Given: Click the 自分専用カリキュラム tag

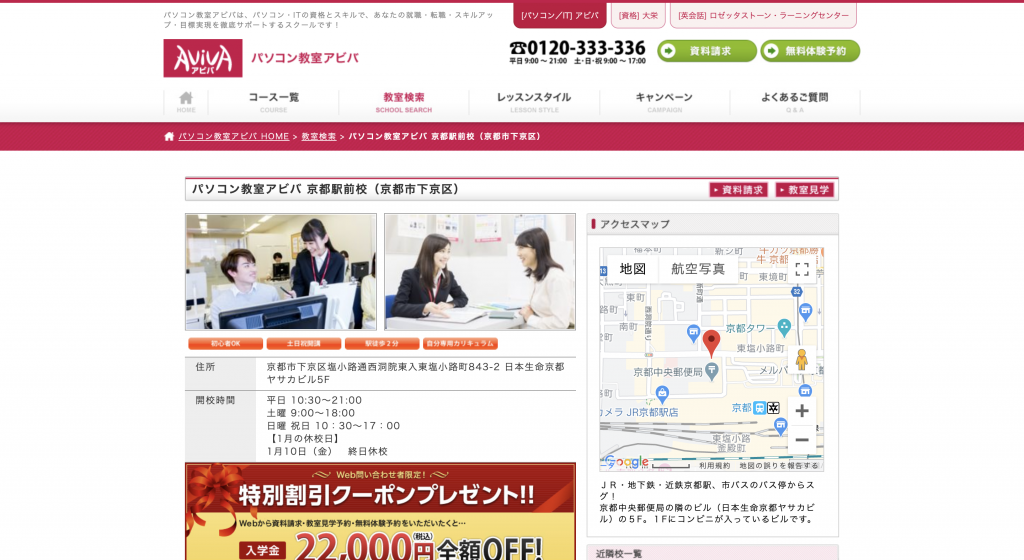Looking at the screenshot, I should (x=460, y=343).
